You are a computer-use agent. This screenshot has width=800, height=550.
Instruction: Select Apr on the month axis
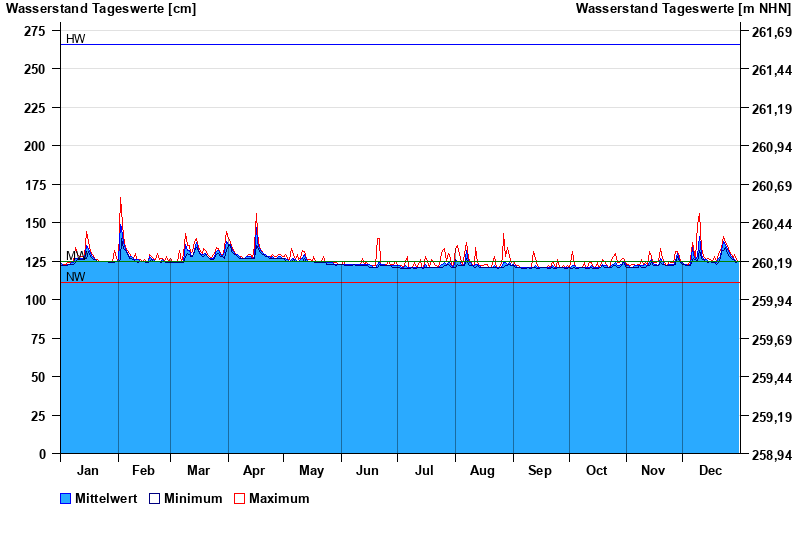(254, 471)
